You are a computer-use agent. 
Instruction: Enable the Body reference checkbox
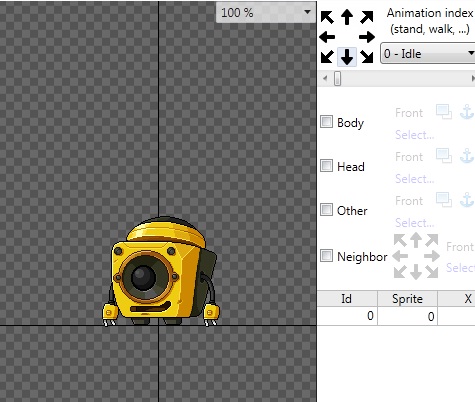[x=326, y=122]
